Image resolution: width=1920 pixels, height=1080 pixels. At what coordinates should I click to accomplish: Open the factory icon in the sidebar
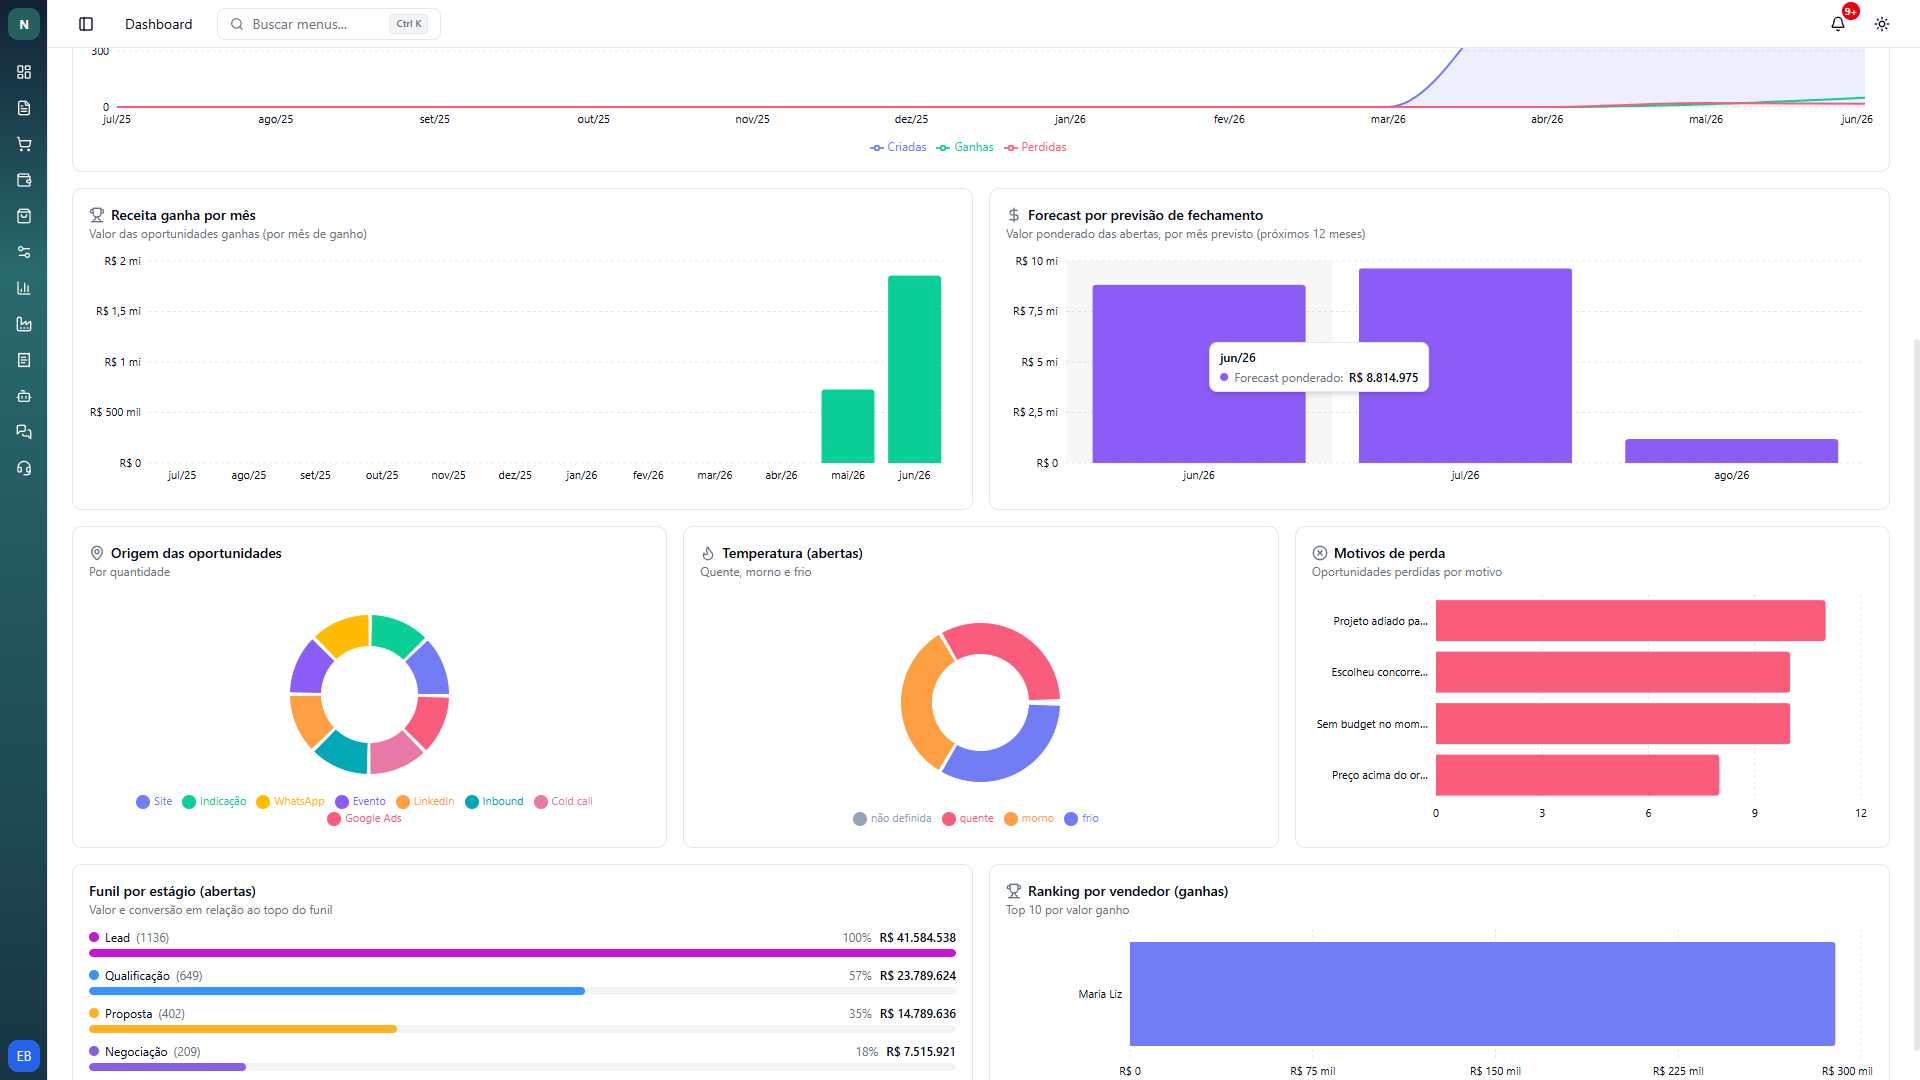point(24,324)
